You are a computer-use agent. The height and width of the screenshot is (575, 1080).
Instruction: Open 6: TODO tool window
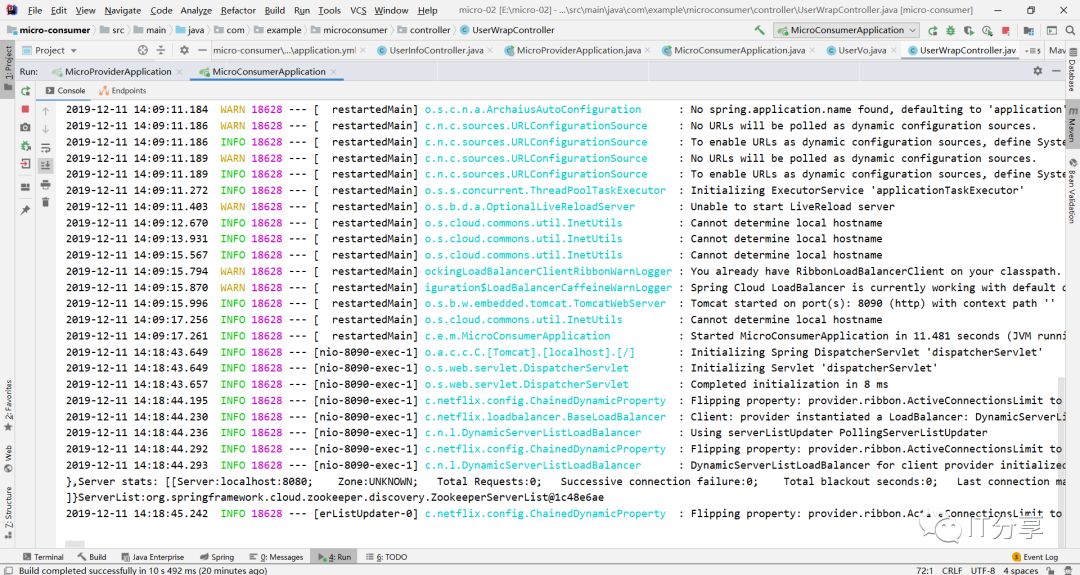pos(386,557)
